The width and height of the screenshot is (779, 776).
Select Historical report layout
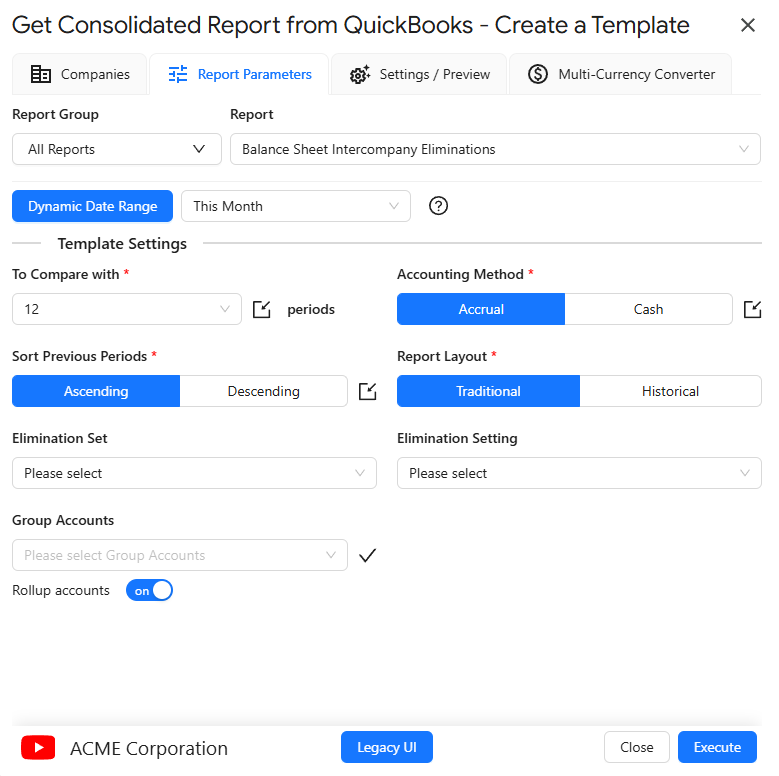[670, 391]
